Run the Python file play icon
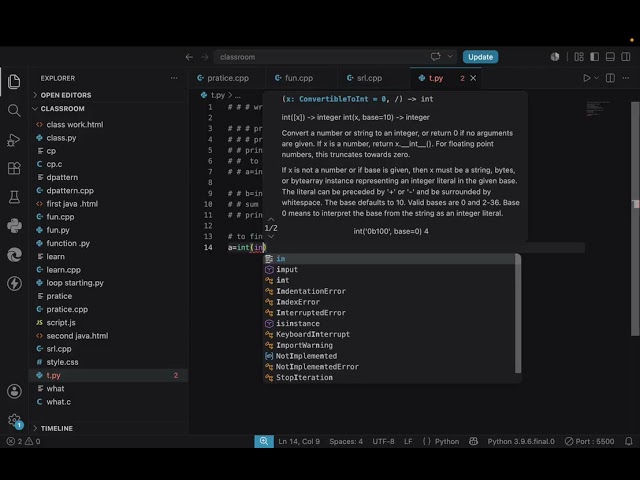 [587, 78]
